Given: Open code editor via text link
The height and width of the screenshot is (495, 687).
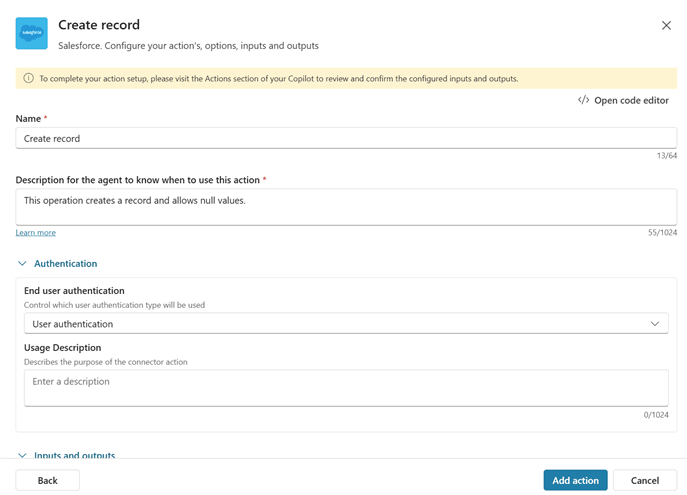Looking at the screenshot, I should click(x=631, y=100).
